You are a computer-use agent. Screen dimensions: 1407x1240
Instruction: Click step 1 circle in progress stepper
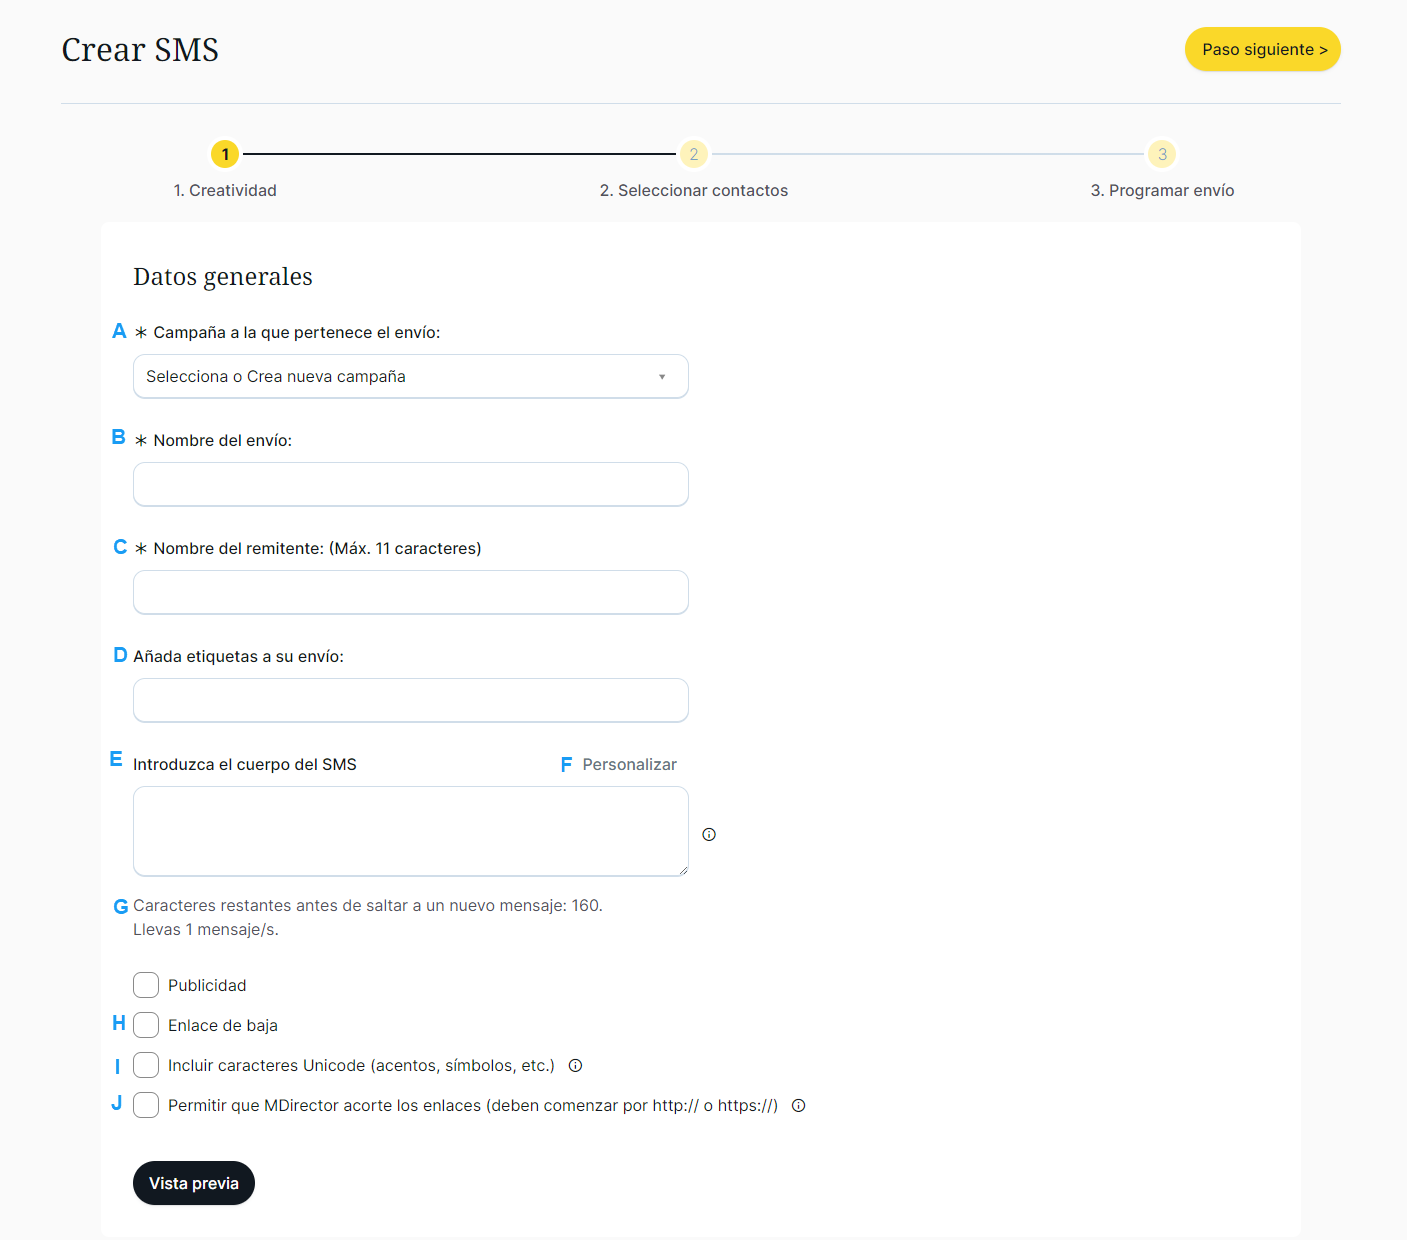[225, 154]
